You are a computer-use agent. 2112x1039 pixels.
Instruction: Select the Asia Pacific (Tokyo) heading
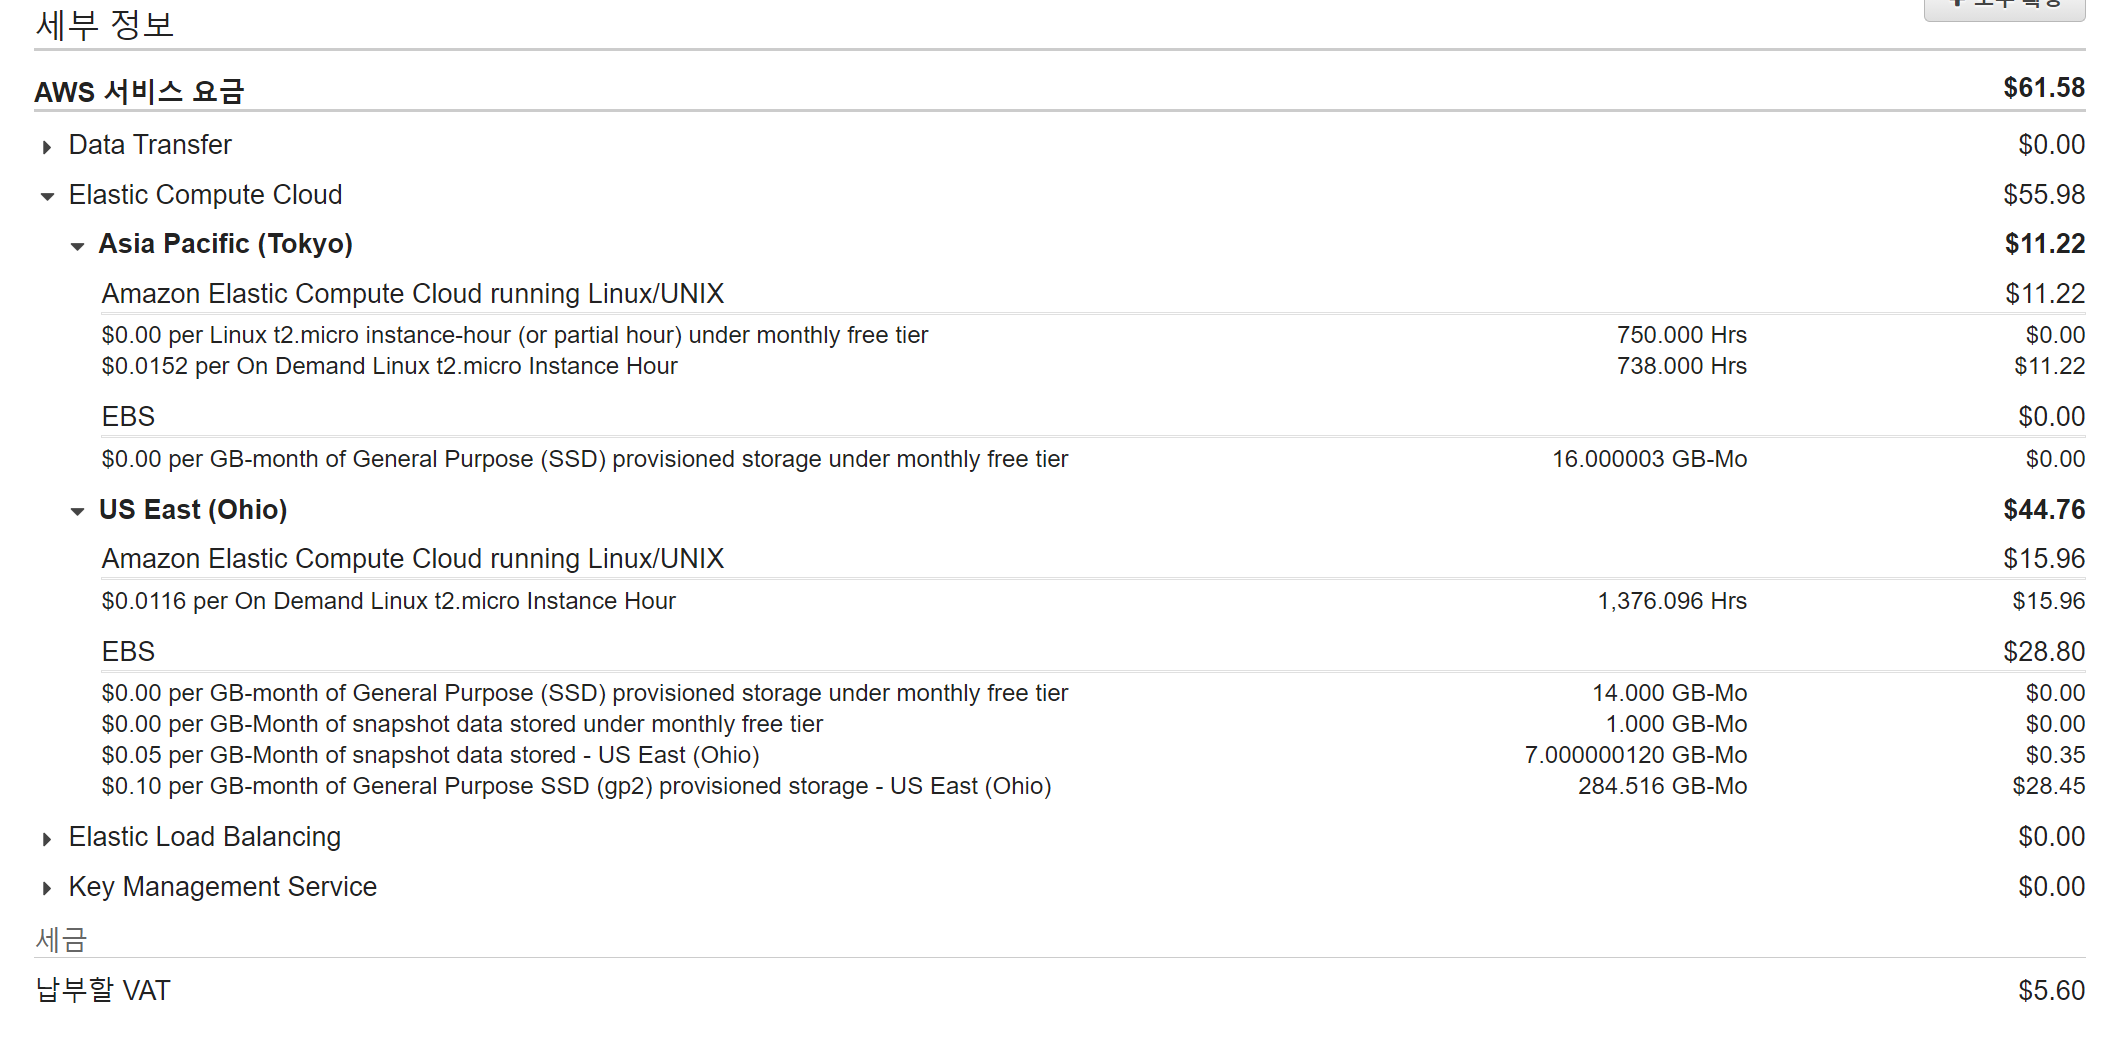(x=225, y=244)
